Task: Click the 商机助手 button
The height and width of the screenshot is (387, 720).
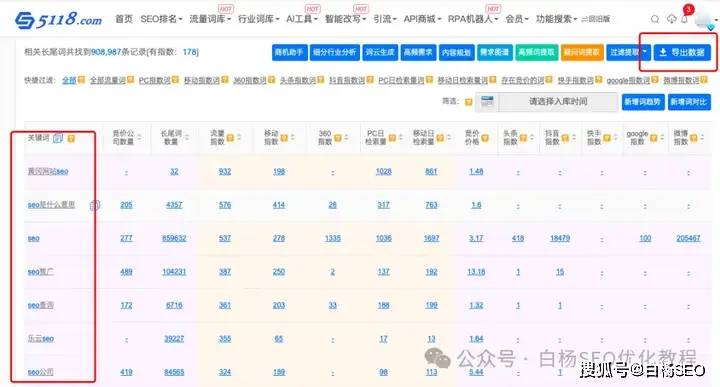Action: point(289,52)
